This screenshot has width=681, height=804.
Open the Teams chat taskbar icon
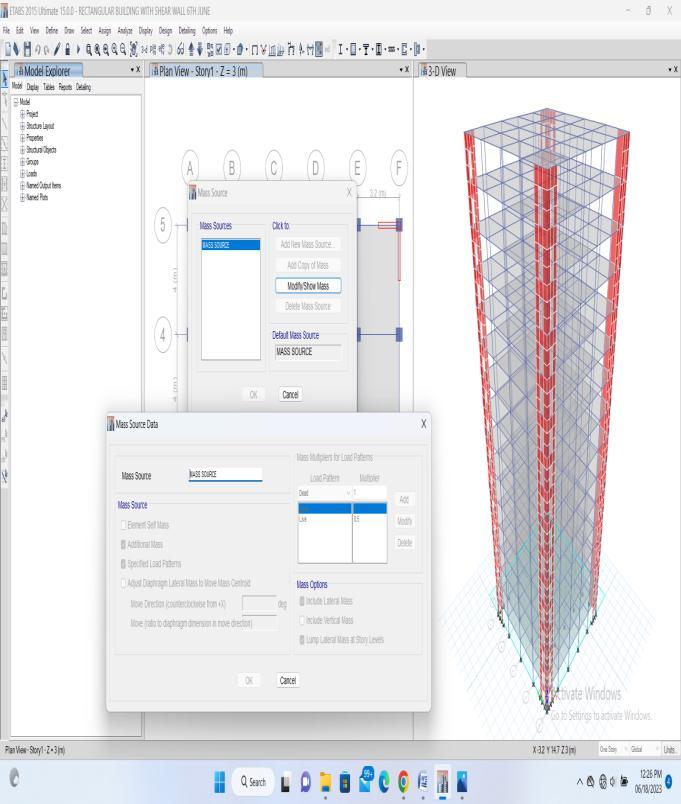point(306,781)
